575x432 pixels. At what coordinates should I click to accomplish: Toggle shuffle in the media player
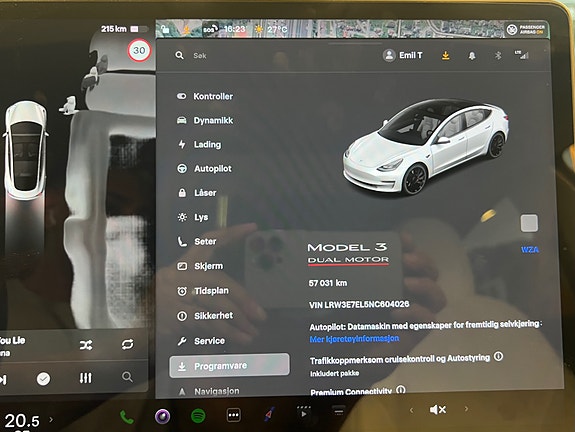click(x=86, y=345)
